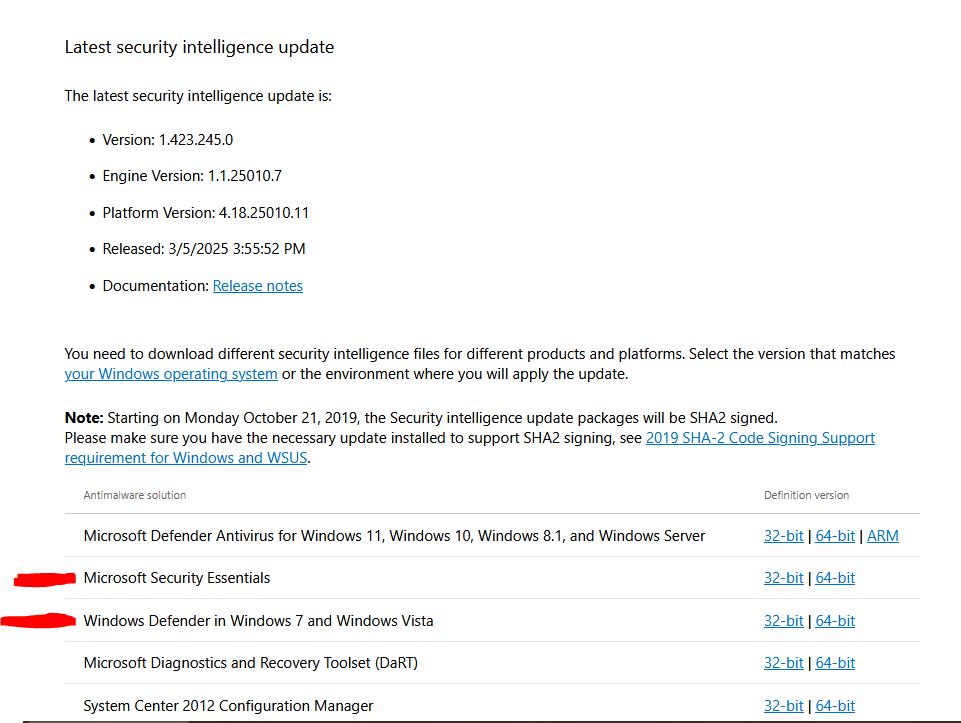
Task: Click 64-bit link for Diagnostics and Recovery Toolset
Action: coord(835,663)
